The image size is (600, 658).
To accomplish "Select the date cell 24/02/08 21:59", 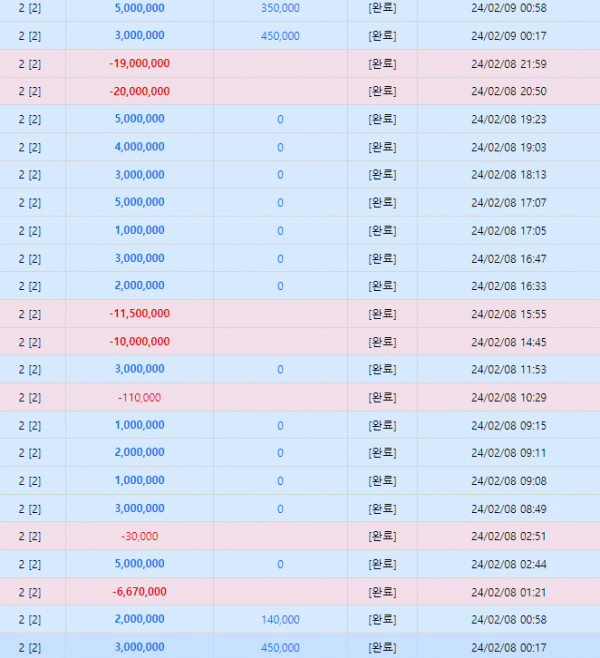I will [509, 64].
